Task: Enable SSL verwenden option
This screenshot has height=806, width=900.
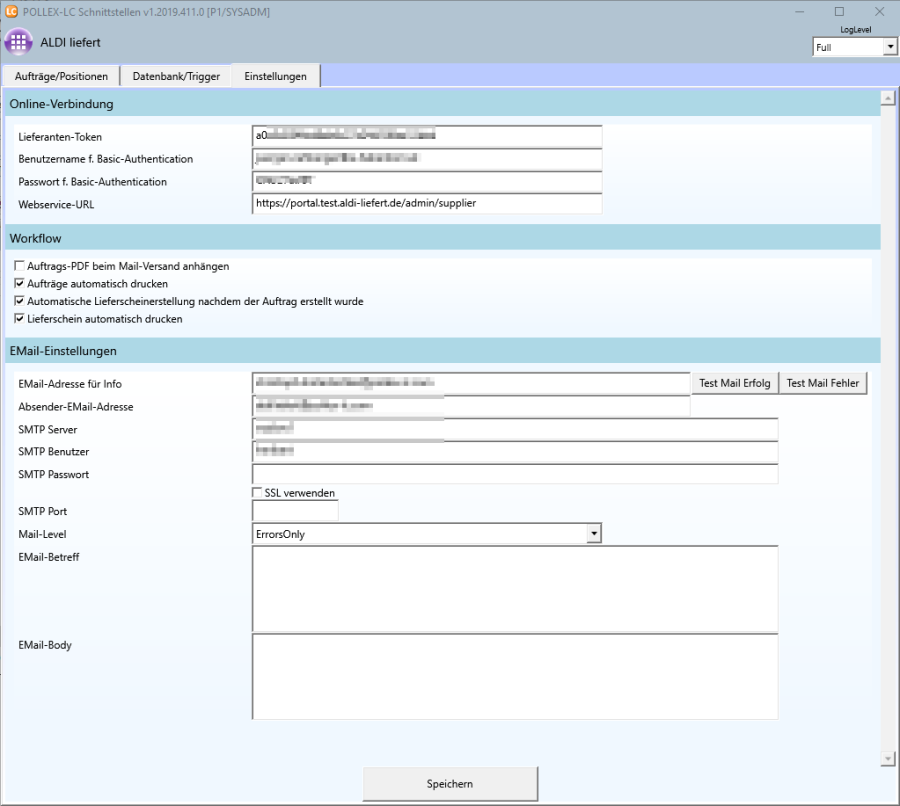Action: 258,493
